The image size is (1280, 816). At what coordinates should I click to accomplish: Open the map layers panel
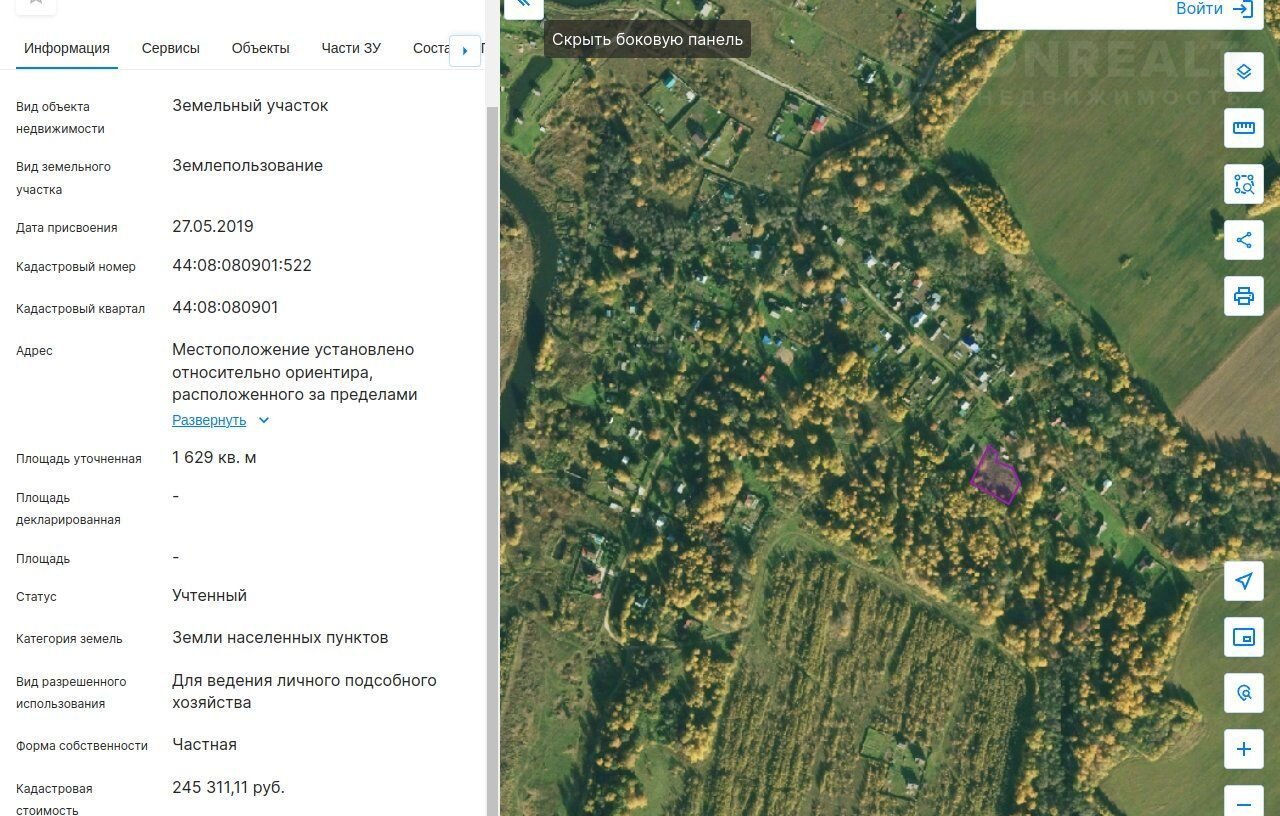[1243, 72]
